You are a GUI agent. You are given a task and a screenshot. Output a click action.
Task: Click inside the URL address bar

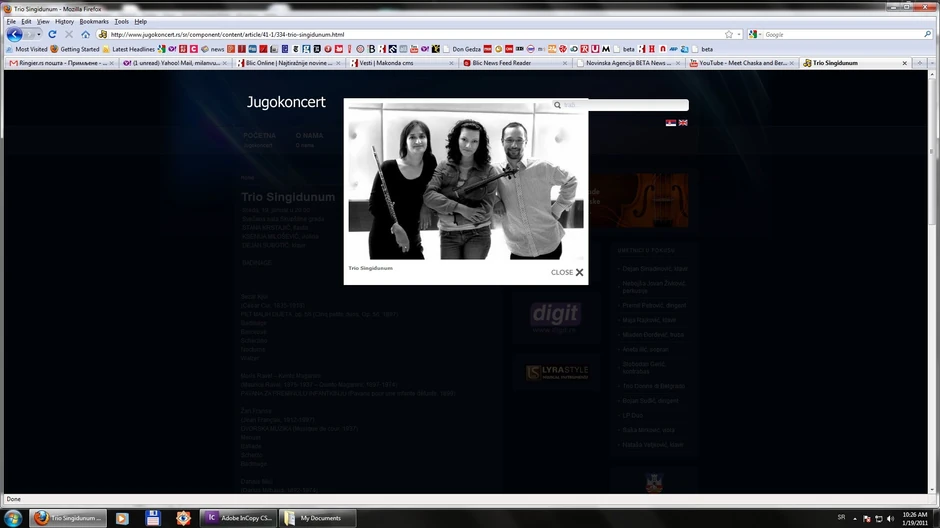click(400, 34)
